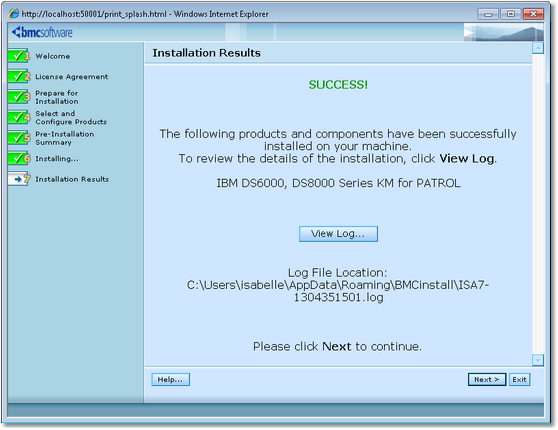Maximize the Internet Explorer window
The image size is (558, 430).
pos(510,14)
